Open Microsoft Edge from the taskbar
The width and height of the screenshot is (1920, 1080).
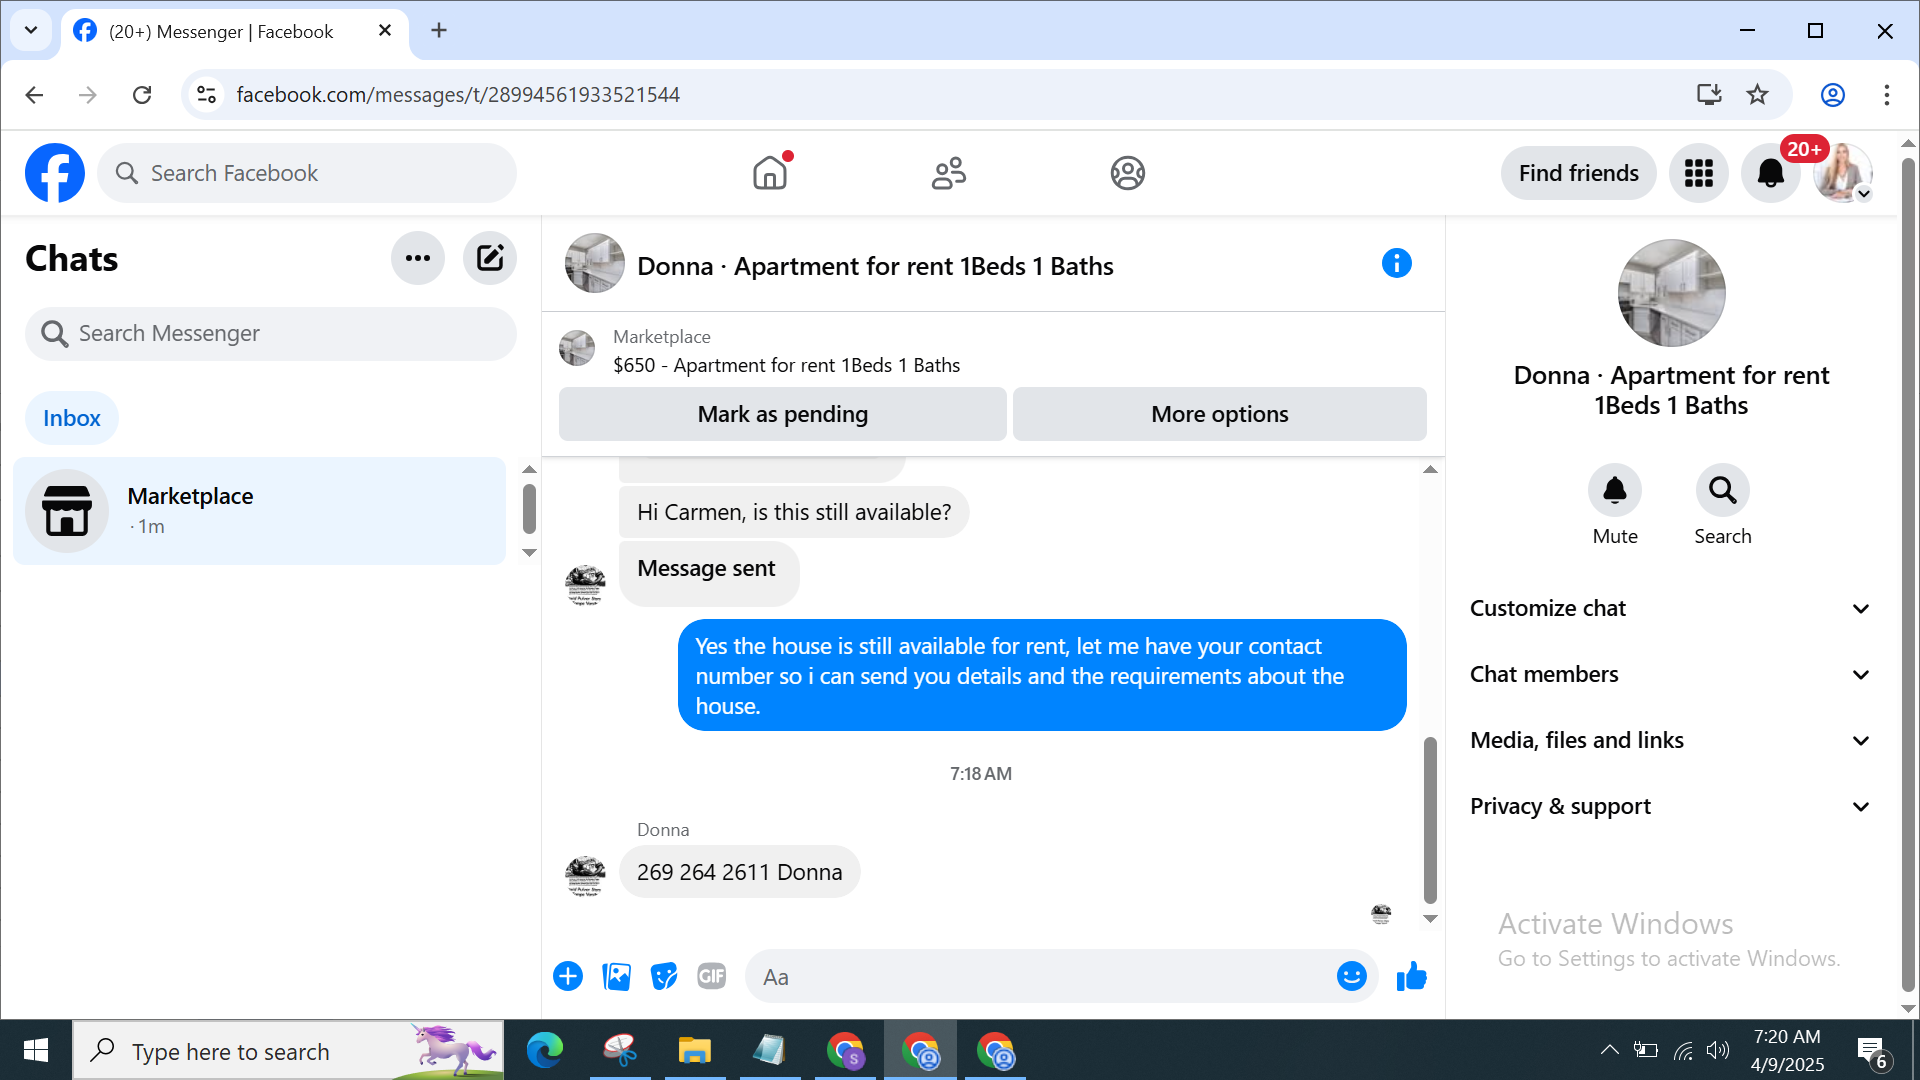tap(545, 1050)
